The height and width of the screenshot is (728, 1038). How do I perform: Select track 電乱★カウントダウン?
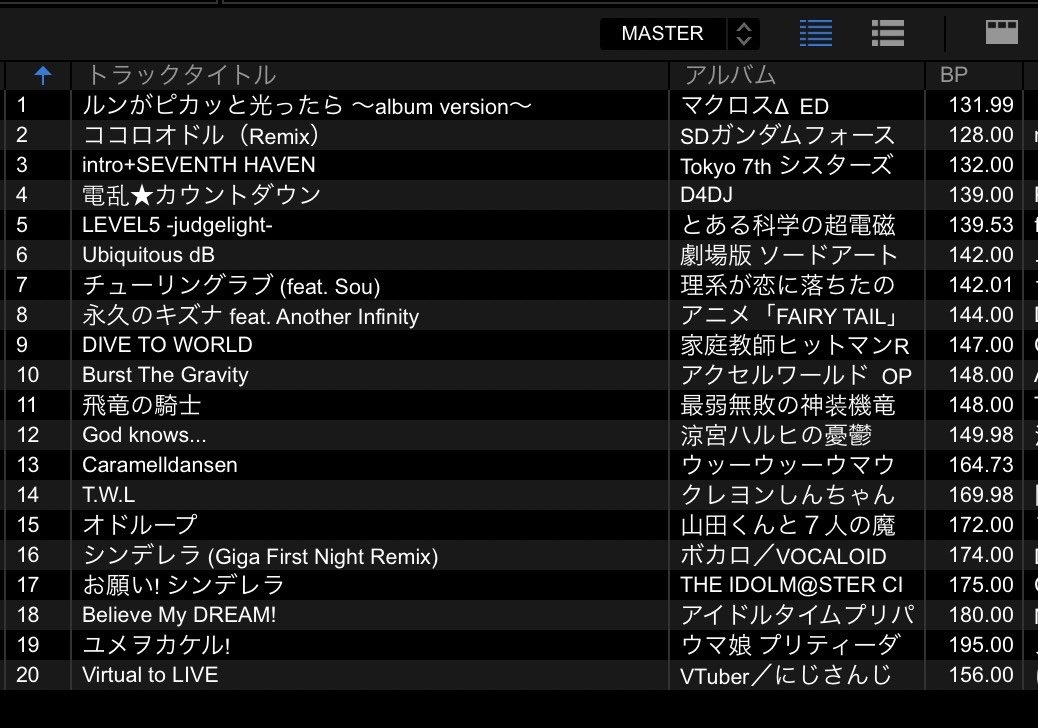(201, 195)
